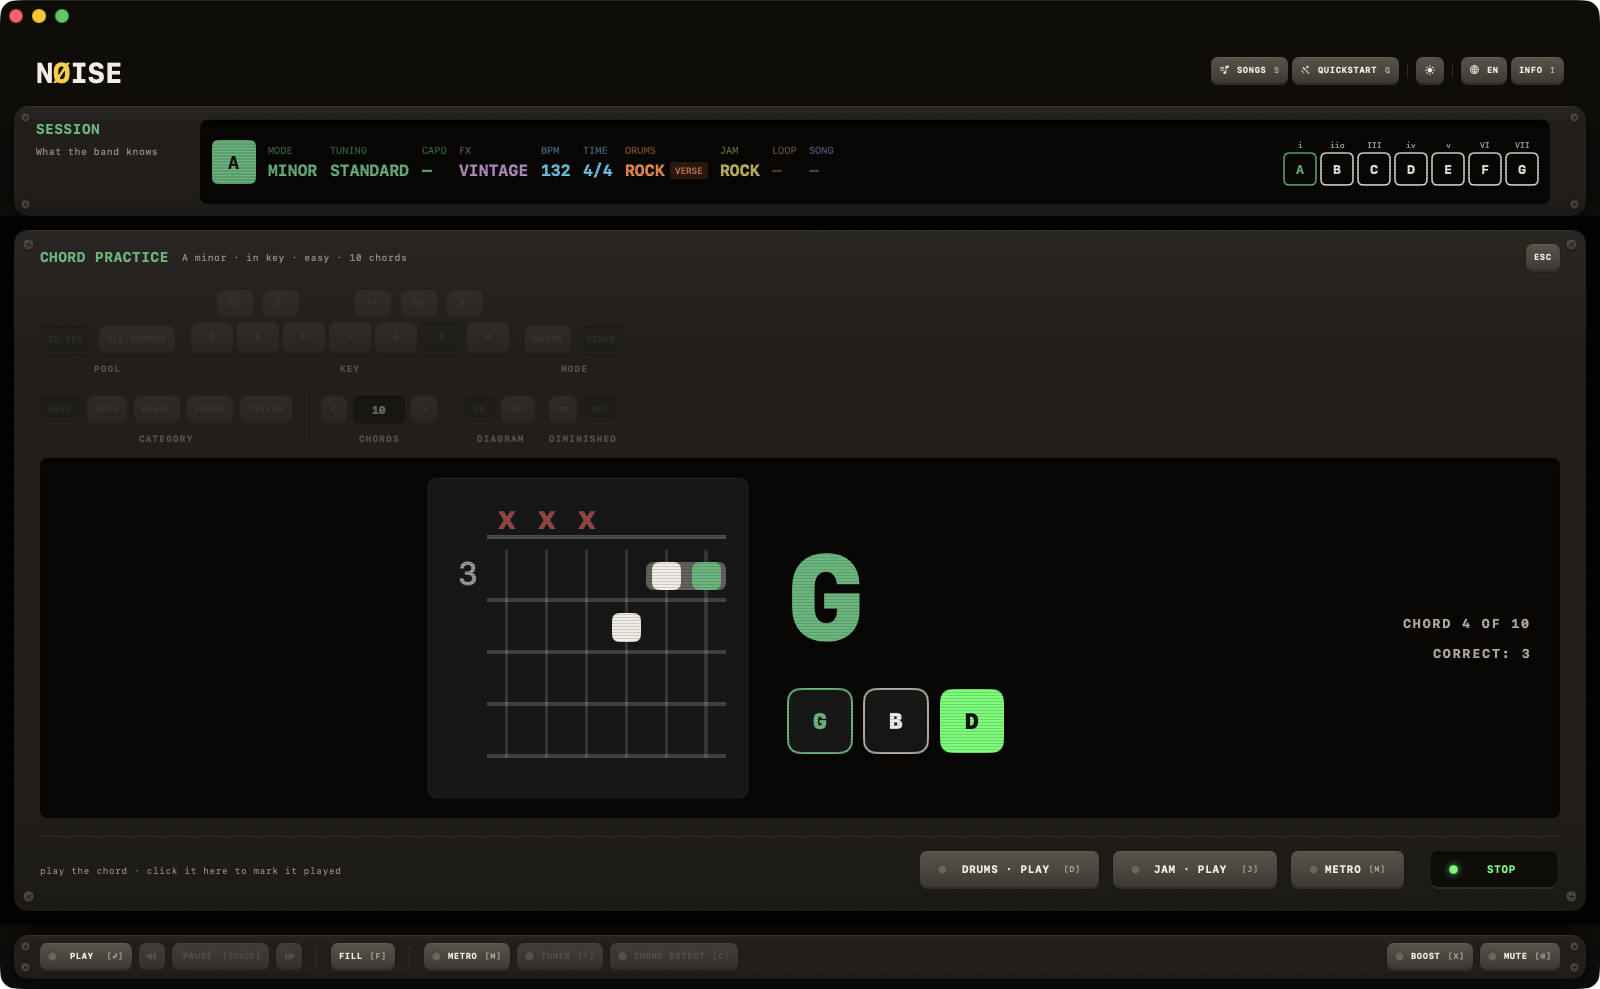Toggle light theme with the sun icon
Viewport: 1600px width, 989px height.
(x=1429, y=70)
